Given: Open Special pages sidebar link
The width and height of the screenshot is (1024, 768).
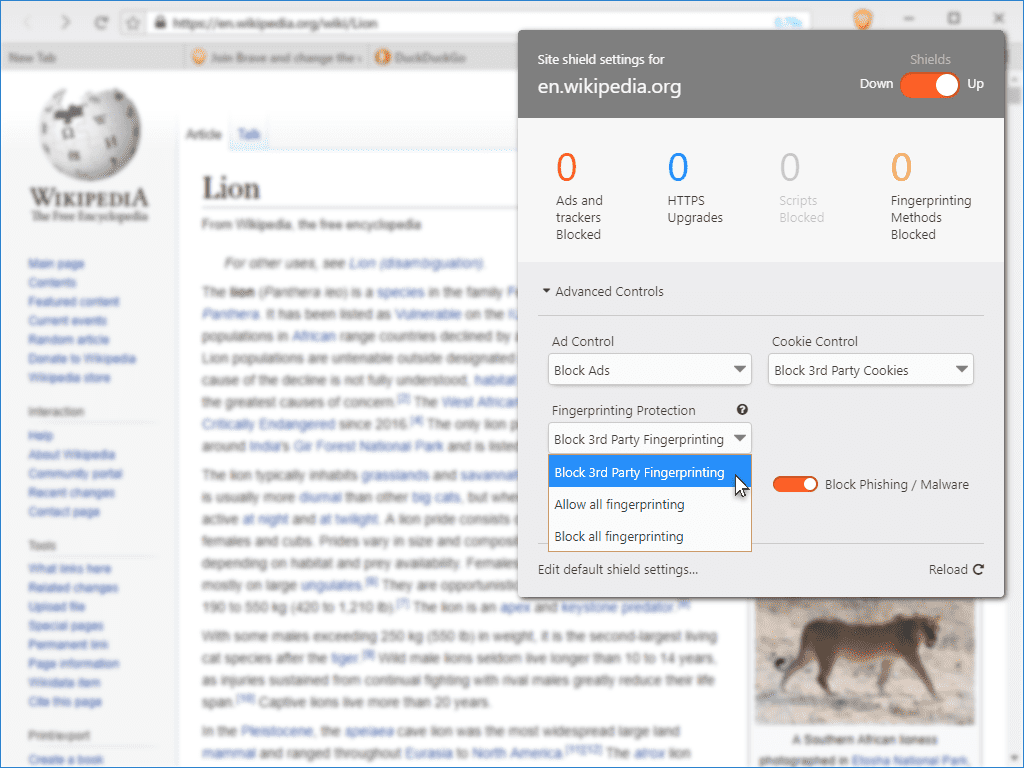Looking at the screenshot, I should click(x=66, y=626).
